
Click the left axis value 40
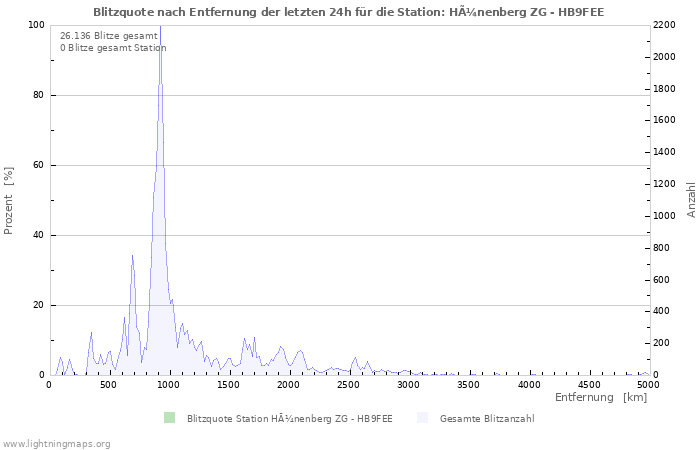(x=39, y=235)
